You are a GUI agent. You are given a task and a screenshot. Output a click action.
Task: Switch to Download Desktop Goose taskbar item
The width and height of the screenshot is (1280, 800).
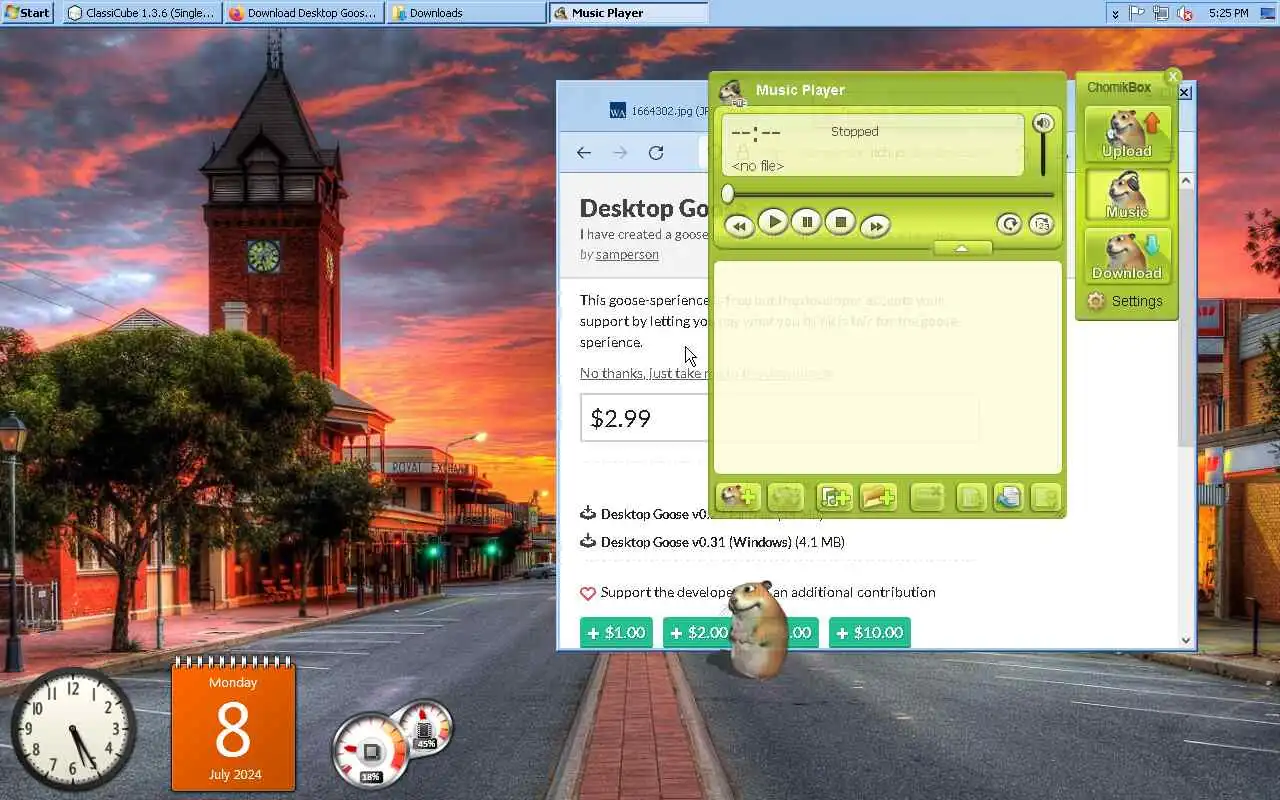click(x=304, y=13)
